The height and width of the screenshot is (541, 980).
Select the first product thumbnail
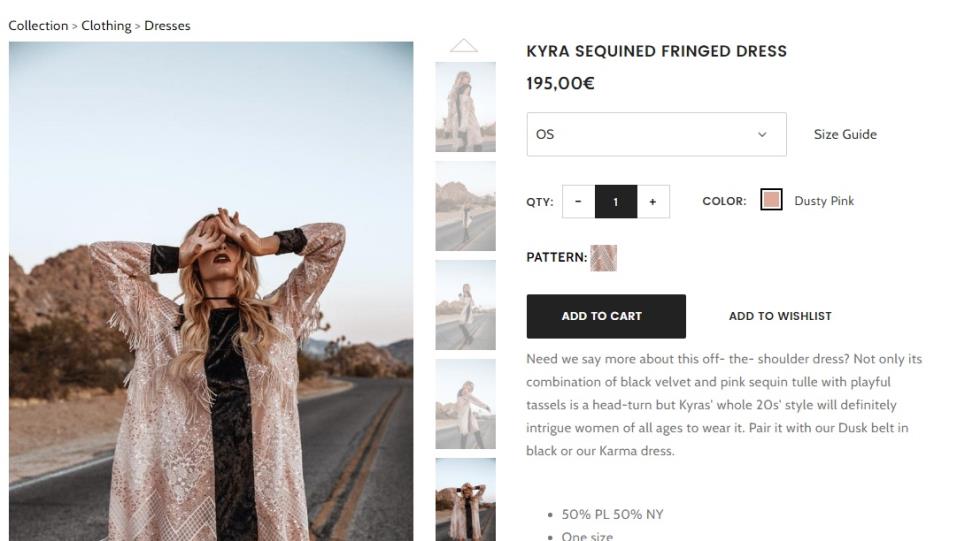pyautogui.click(x=465, y=106)
